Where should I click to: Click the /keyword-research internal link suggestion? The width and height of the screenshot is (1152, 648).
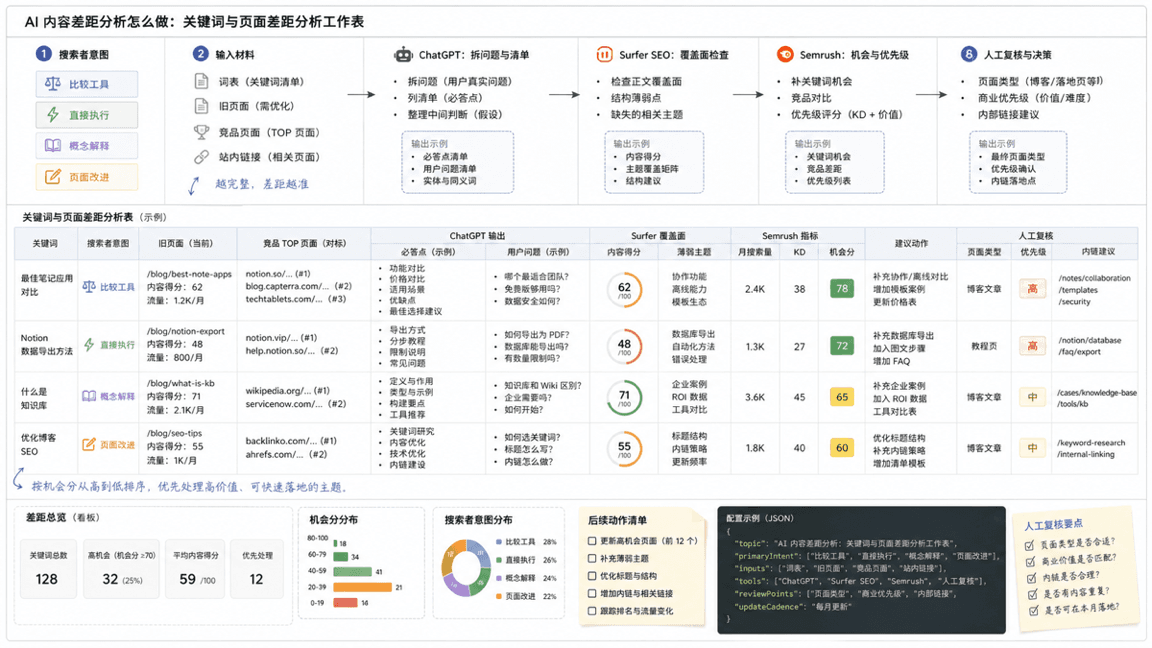pos(1090,442)
